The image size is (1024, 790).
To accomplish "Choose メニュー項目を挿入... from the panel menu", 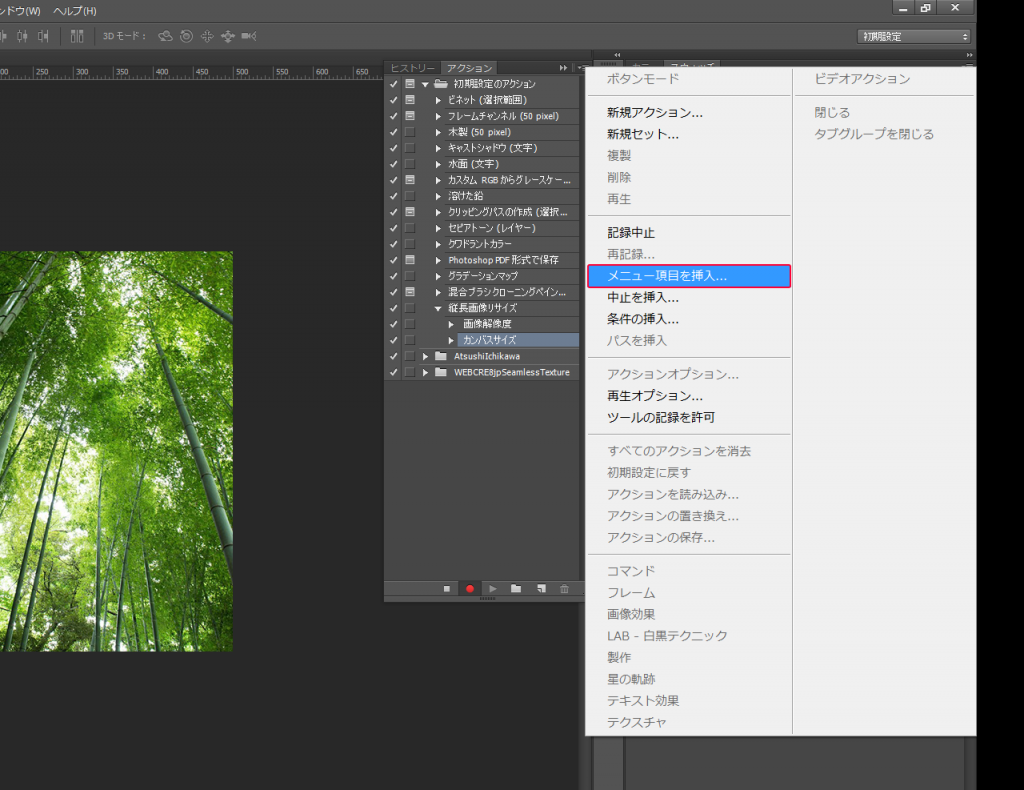I will 689,276.
